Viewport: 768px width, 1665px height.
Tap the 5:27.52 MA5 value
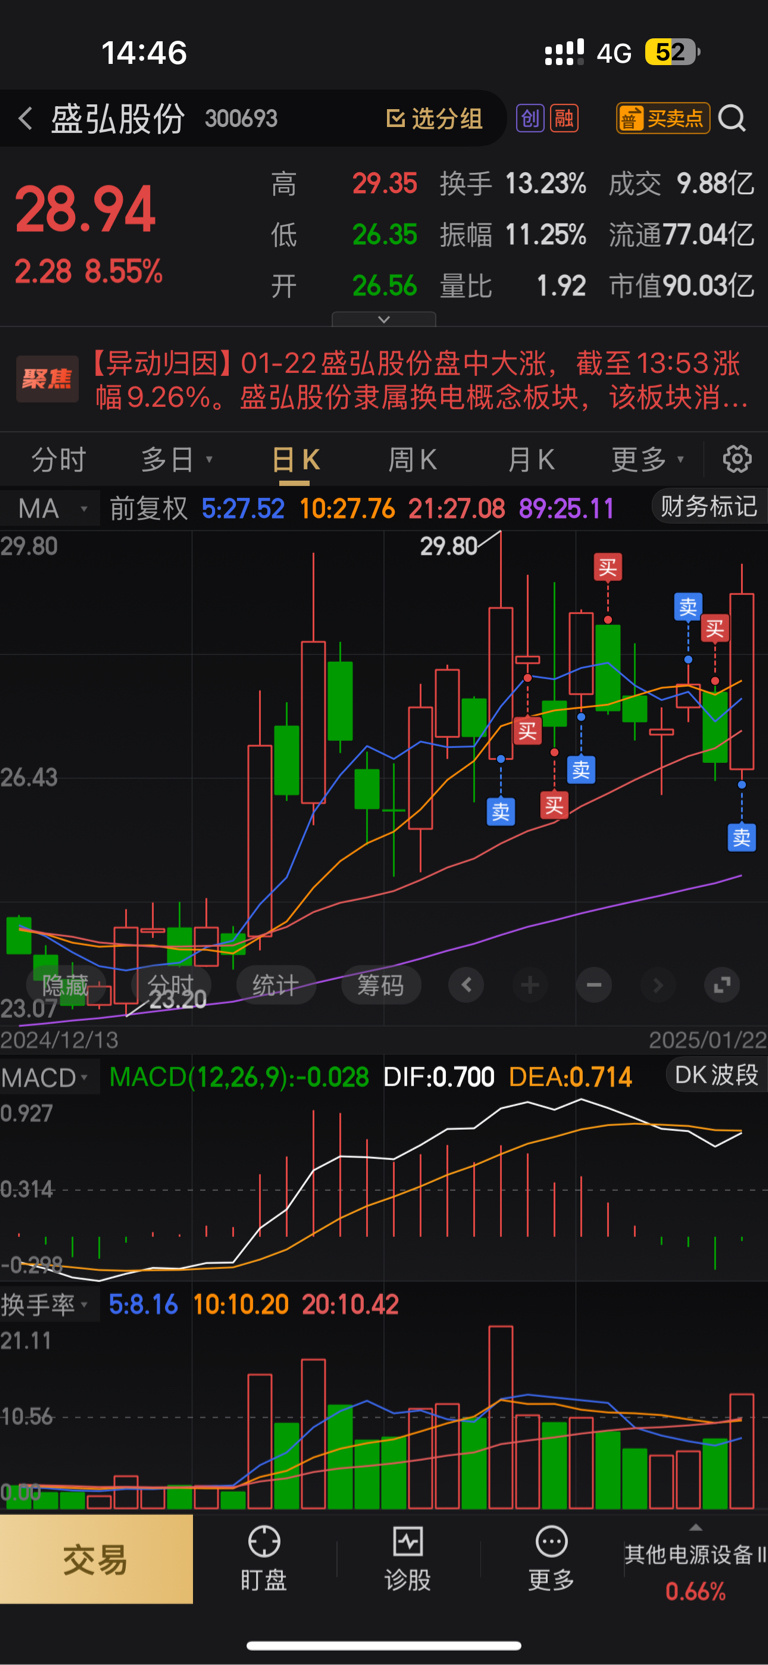click(243, 508)
